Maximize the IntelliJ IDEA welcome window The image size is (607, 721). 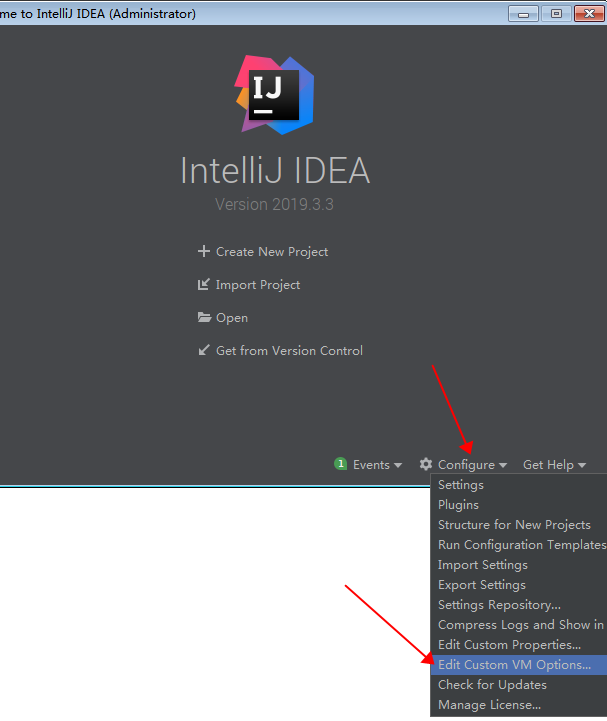[556, 13]
